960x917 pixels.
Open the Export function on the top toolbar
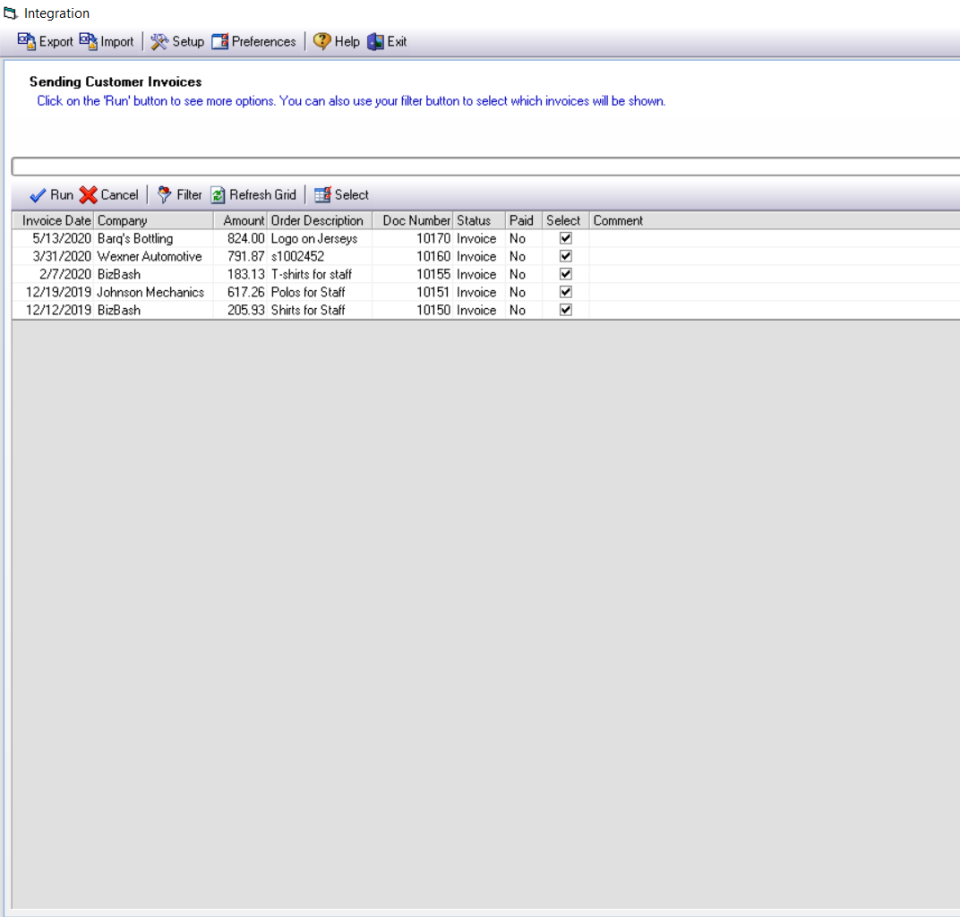pyautogui.click(x=46, y=42)
